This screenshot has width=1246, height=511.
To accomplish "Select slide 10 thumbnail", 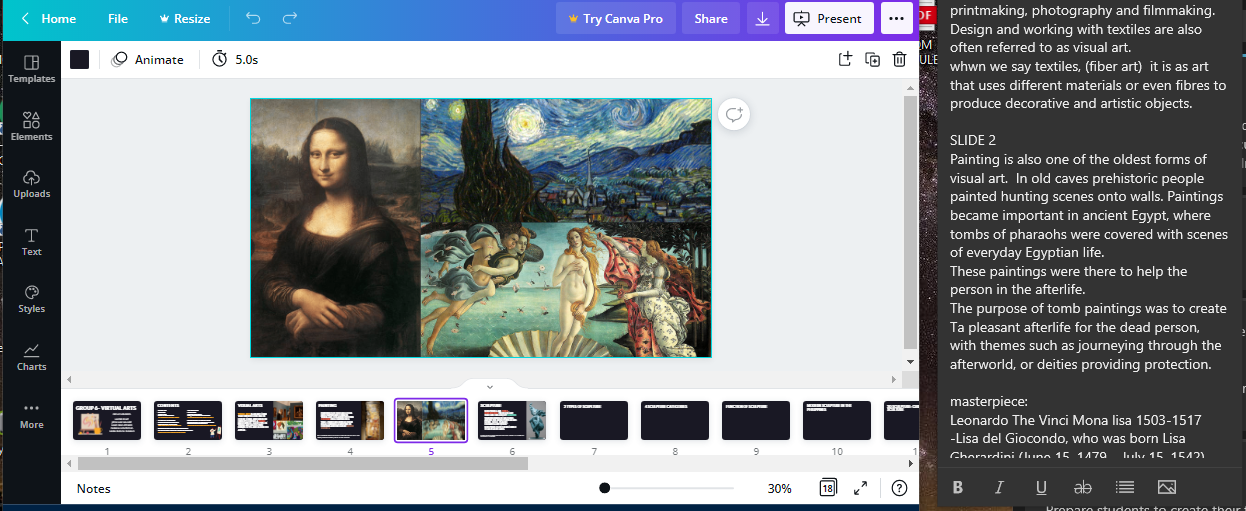I will [837, 420].
